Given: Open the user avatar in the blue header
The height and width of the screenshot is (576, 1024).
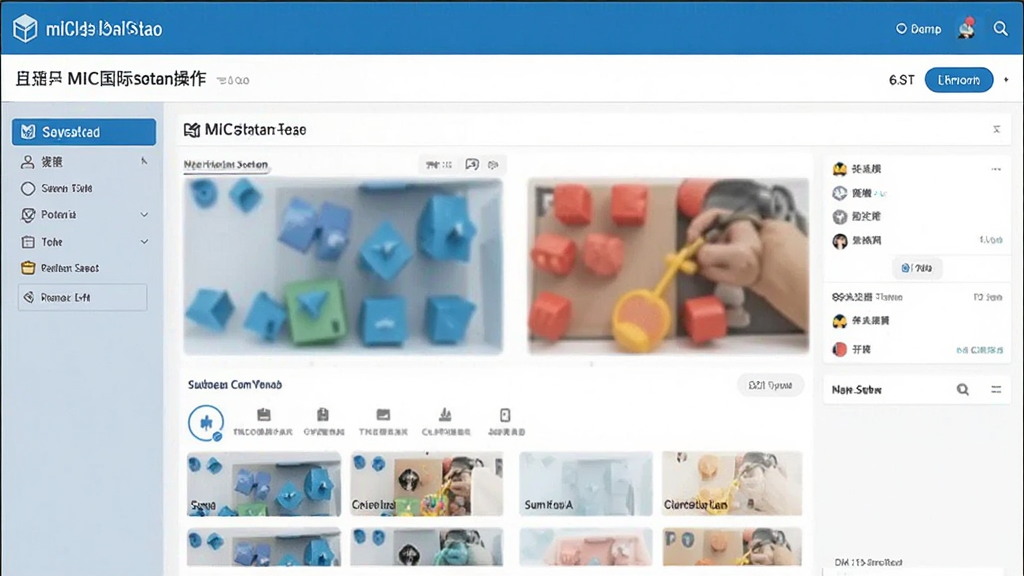Looking at the screenshot, I should (967, 28).
